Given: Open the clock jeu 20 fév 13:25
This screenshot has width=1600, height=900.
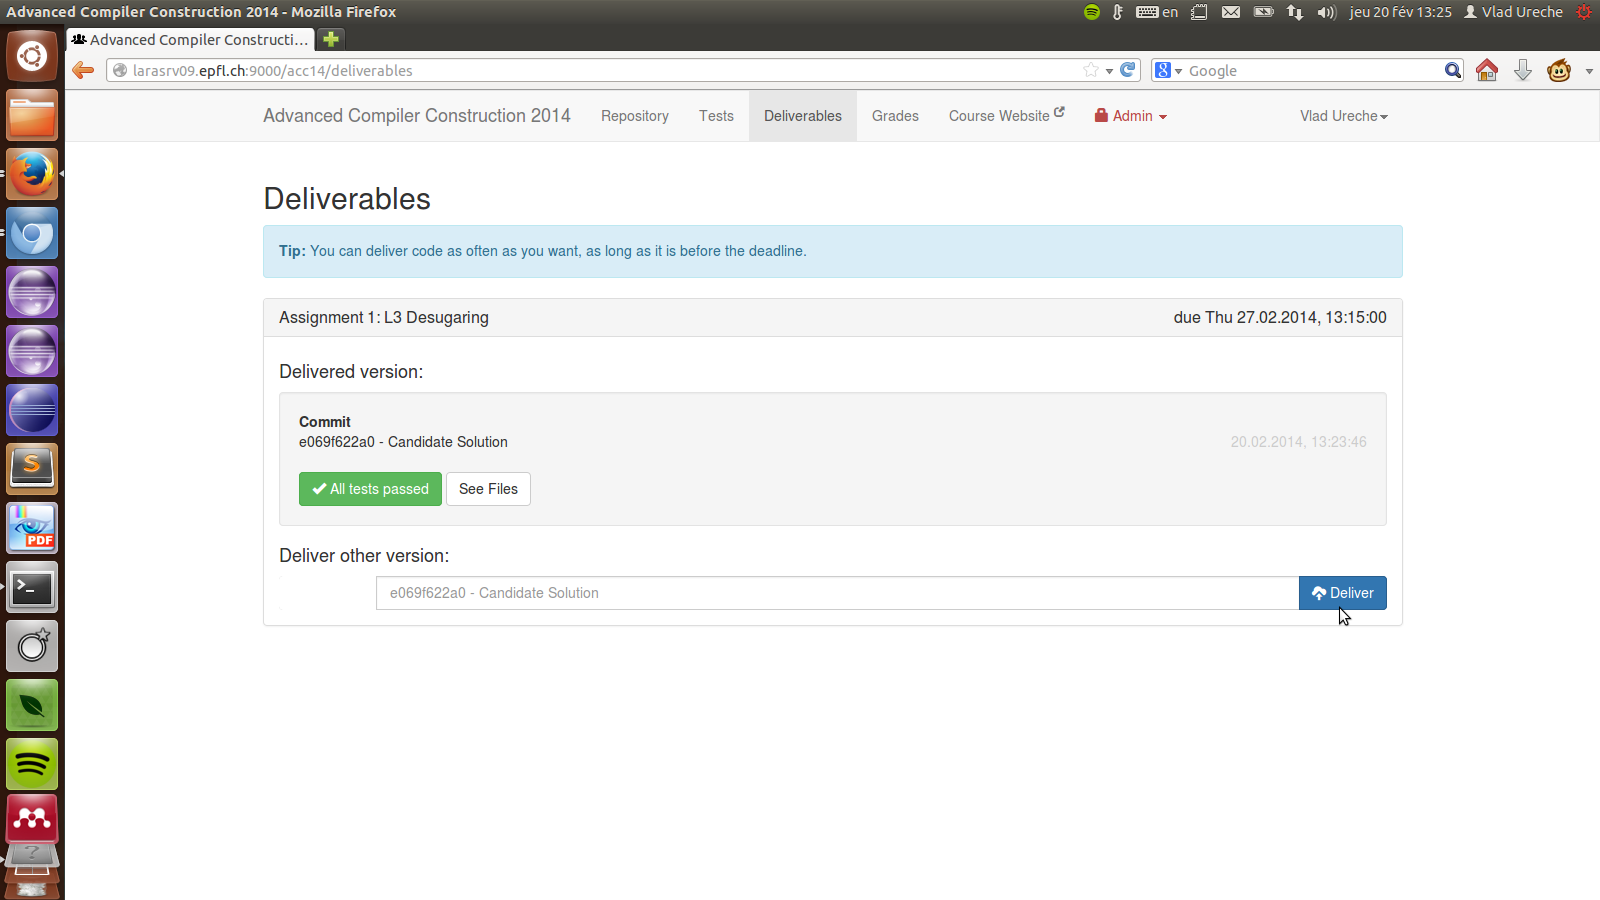Looking at the screenshot, I should point(1400,12).
